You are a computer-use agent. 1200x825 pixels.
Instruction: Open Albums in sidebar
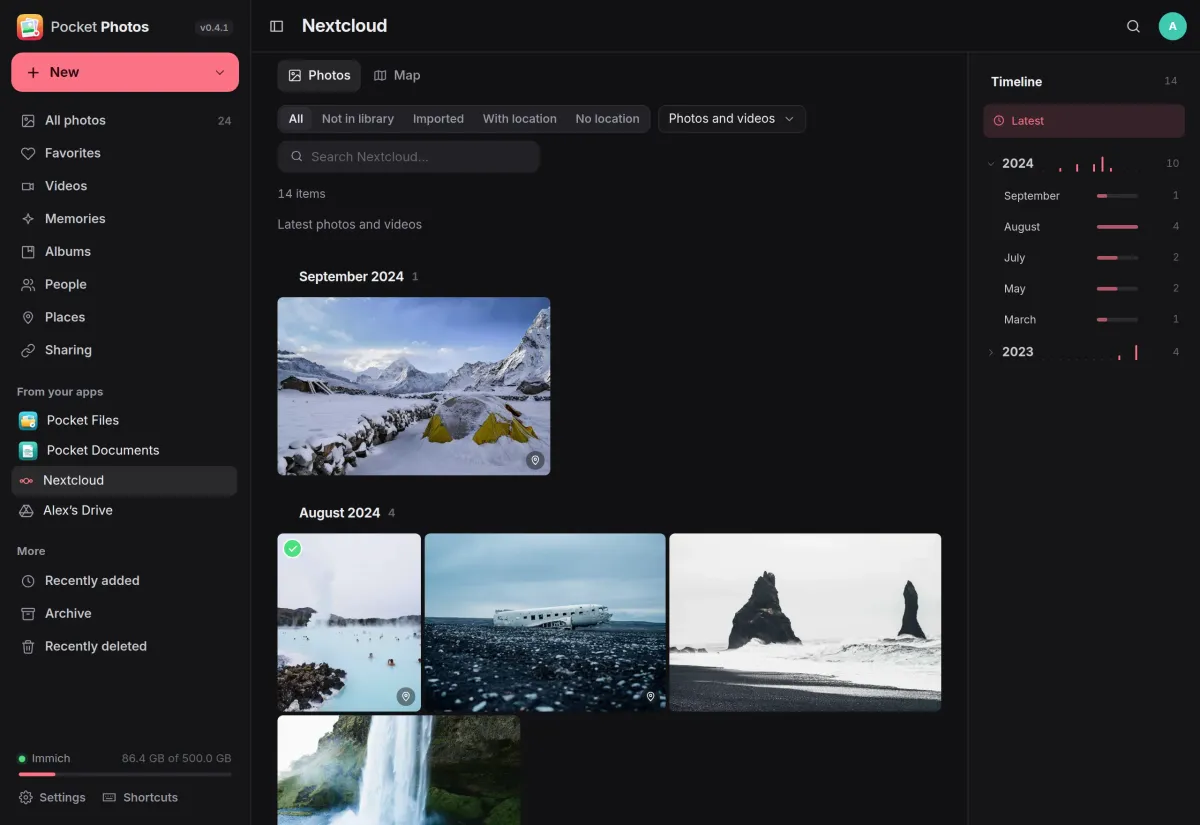(x=125, y=252)
